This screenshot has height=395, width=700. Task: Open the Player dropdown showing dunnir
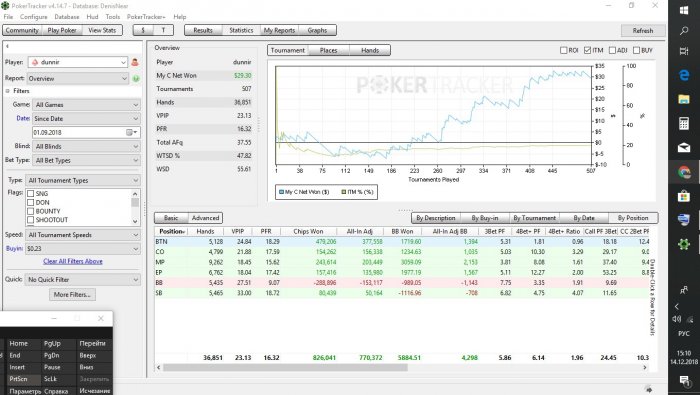pyautogui.click(x=78, y=62)
